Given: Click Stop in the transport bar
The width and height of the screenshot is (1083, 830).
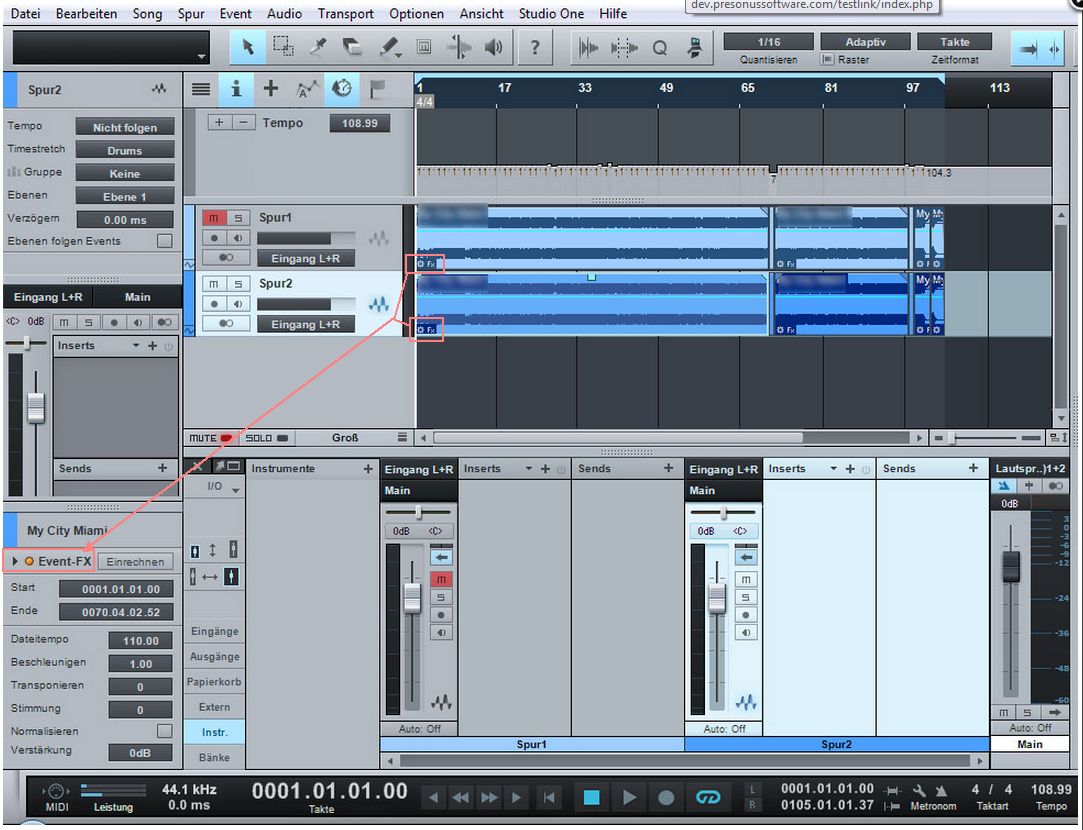Looking at the screenshot, I should pos(591,798).
